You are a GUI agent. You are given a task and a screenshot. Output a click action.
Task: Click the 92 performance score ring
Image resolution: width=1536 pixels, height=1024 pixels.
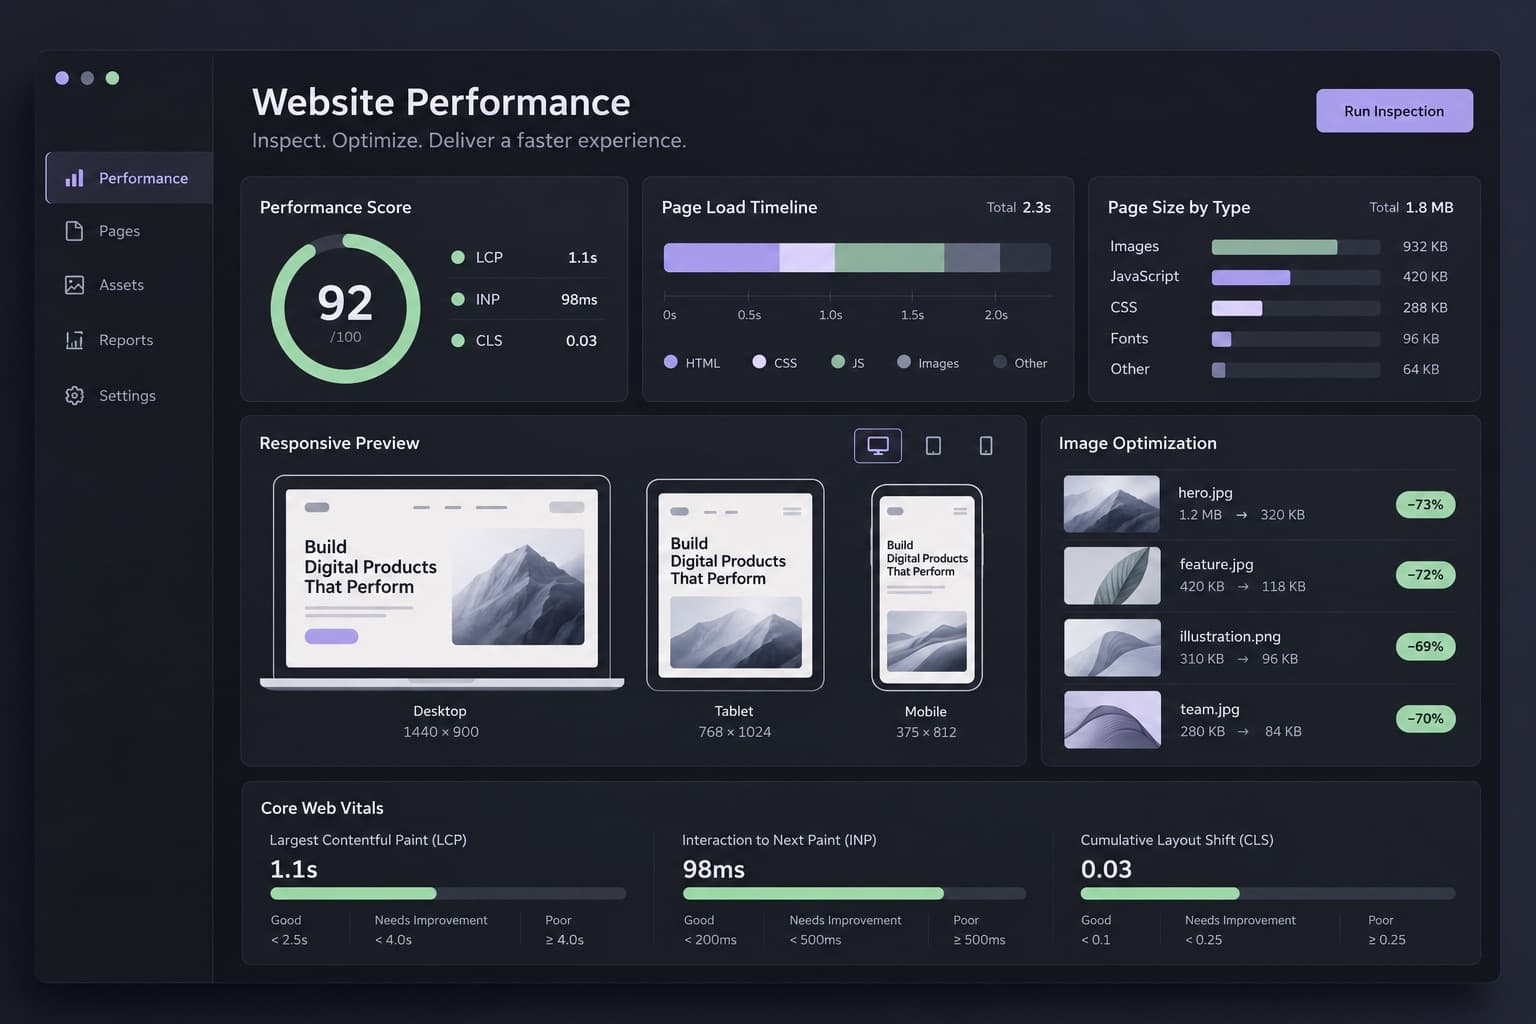click(345, 309)
